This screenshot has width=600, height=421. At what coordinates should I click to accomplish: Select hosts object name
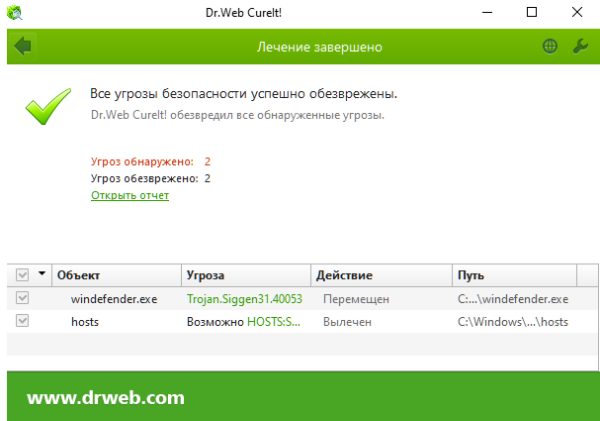tap(85, 322)
